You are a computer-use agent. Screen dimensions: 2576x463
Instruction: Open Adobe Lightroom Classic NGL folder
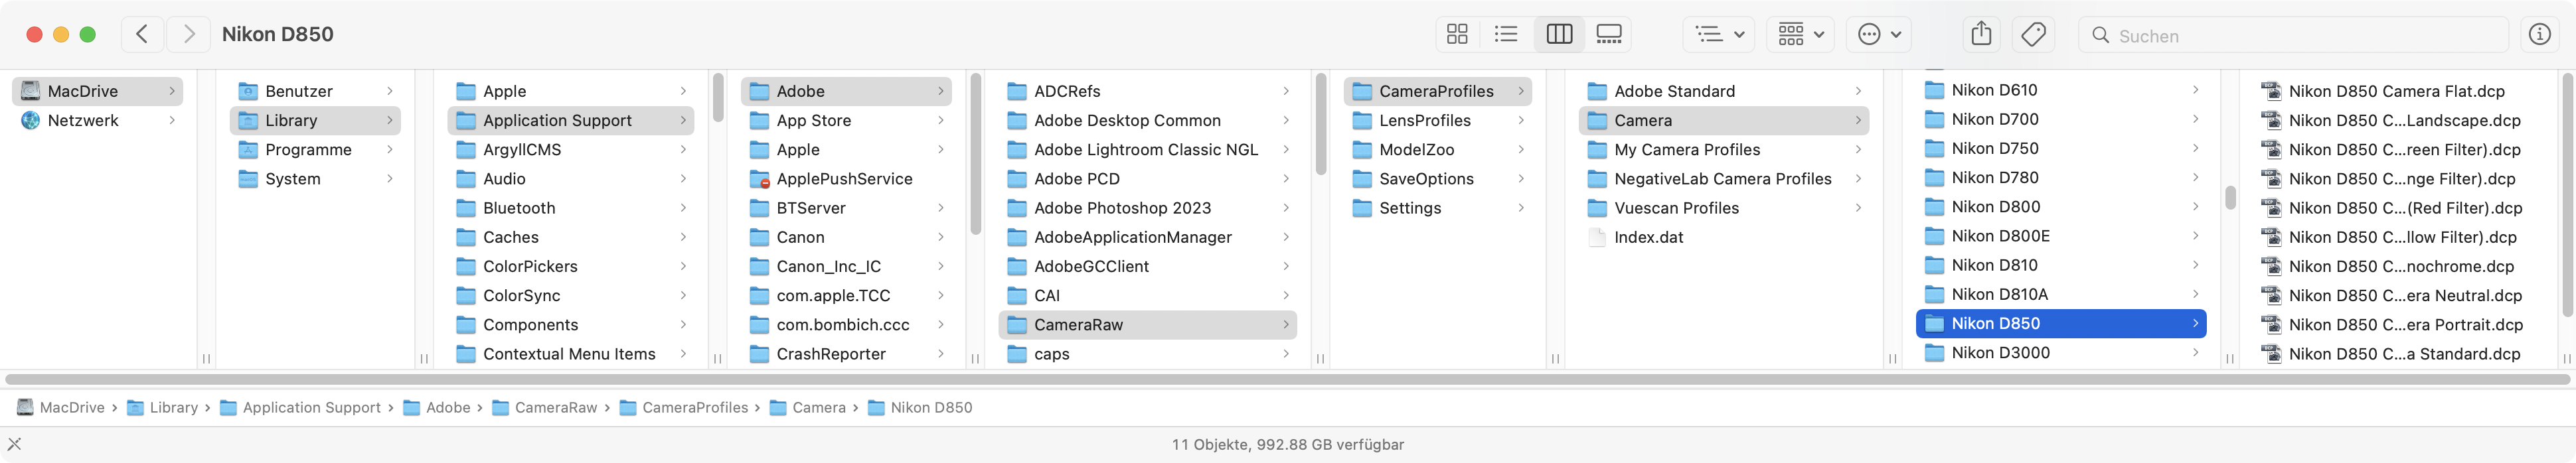pyautogui.click(x=1147, y=149)
